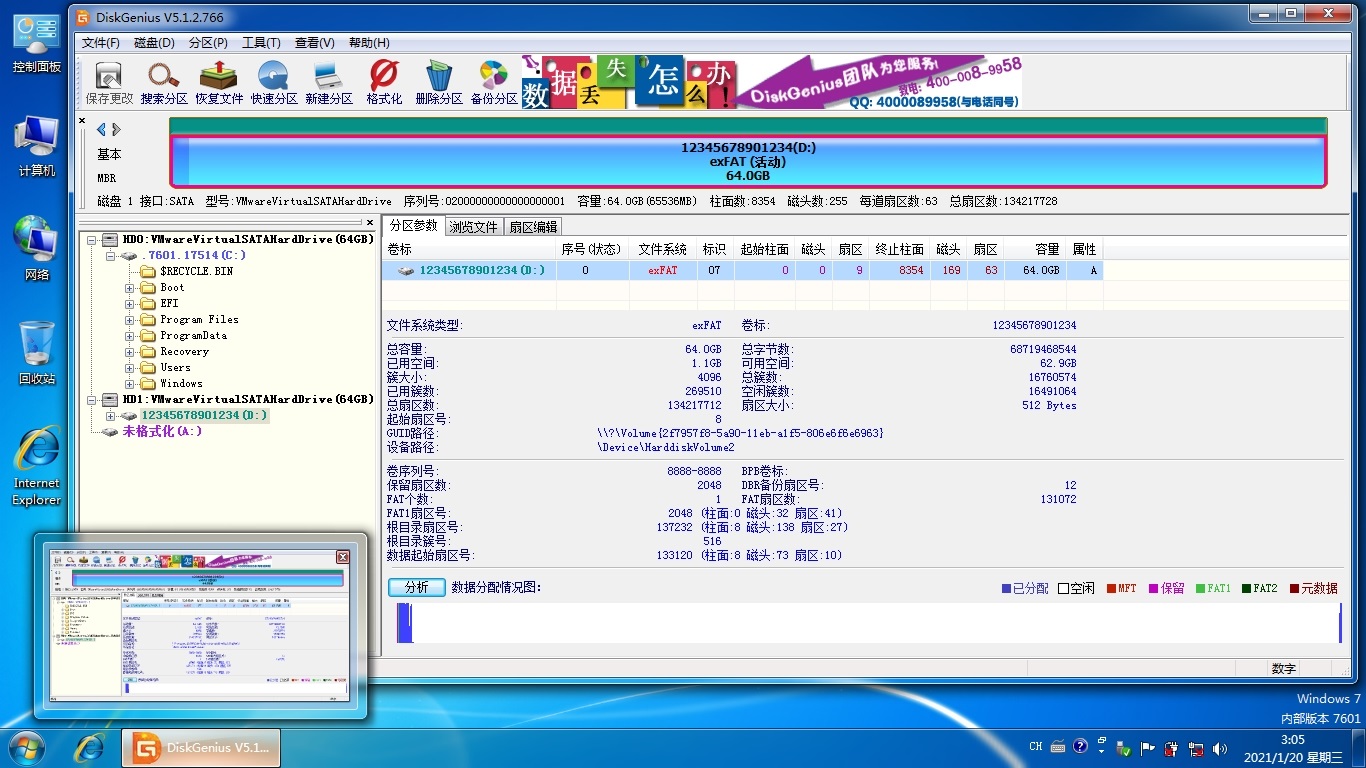Click the volume speaker tray icon
Image resolution: width=1366 pixels, height=768 pixels.
[x=1220, y=748]
